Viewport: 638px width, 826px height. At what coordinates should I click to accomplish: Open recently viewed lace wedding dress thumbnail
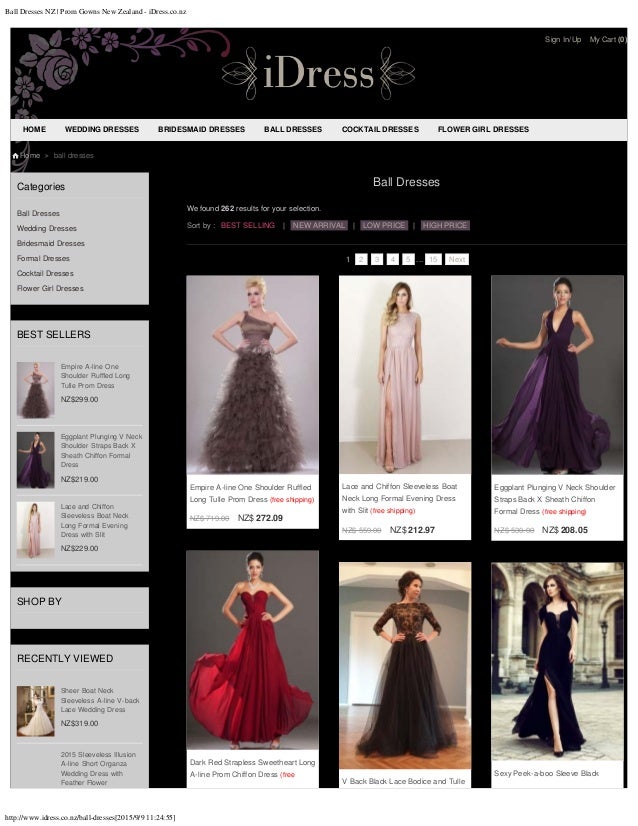35,711
